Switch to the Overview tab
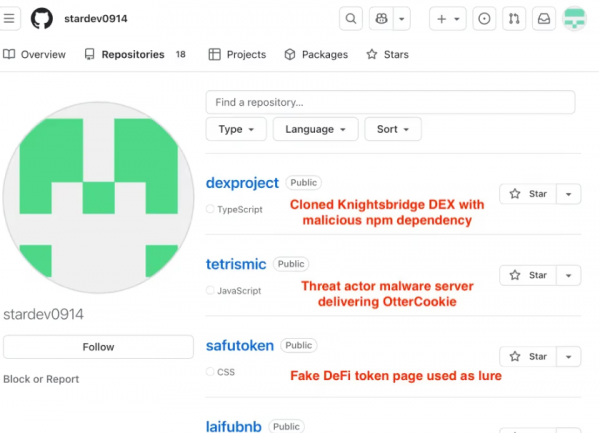The width and height of the screenshot is (600, 433). click(35, 55)
